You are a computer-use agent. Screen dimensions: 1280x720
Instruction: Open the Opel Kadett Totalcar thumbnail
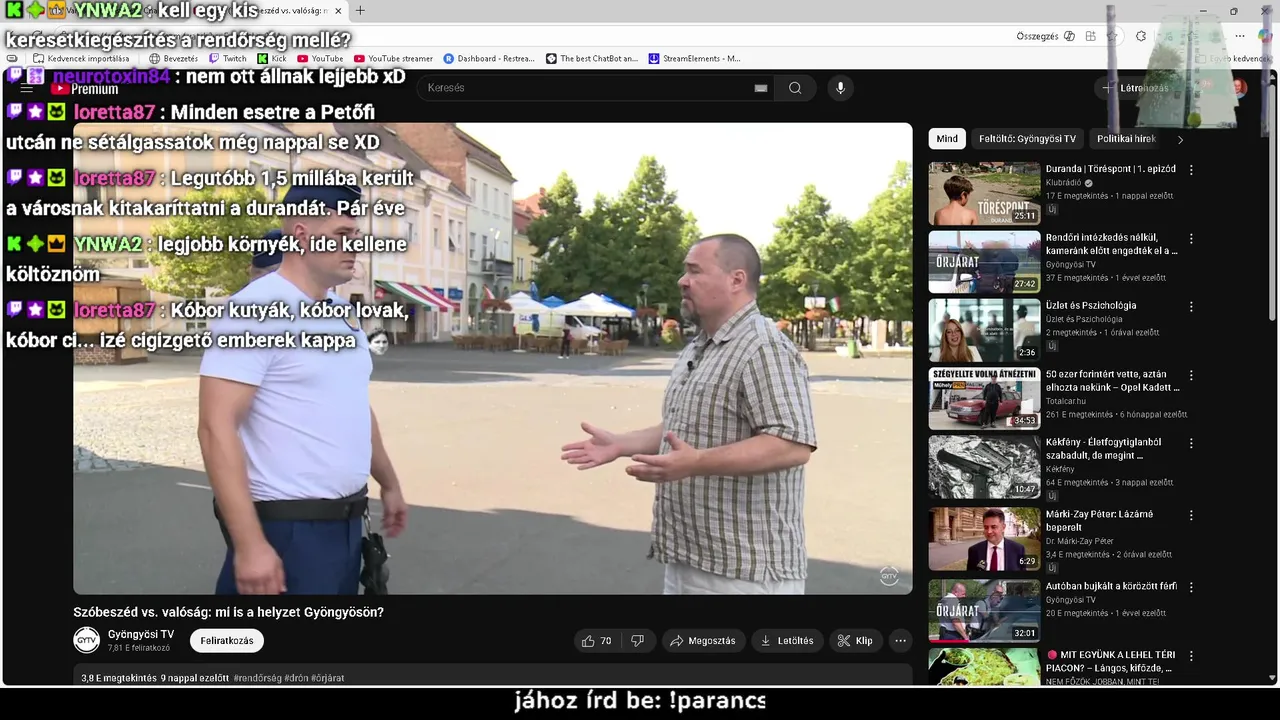click(984, 399)
